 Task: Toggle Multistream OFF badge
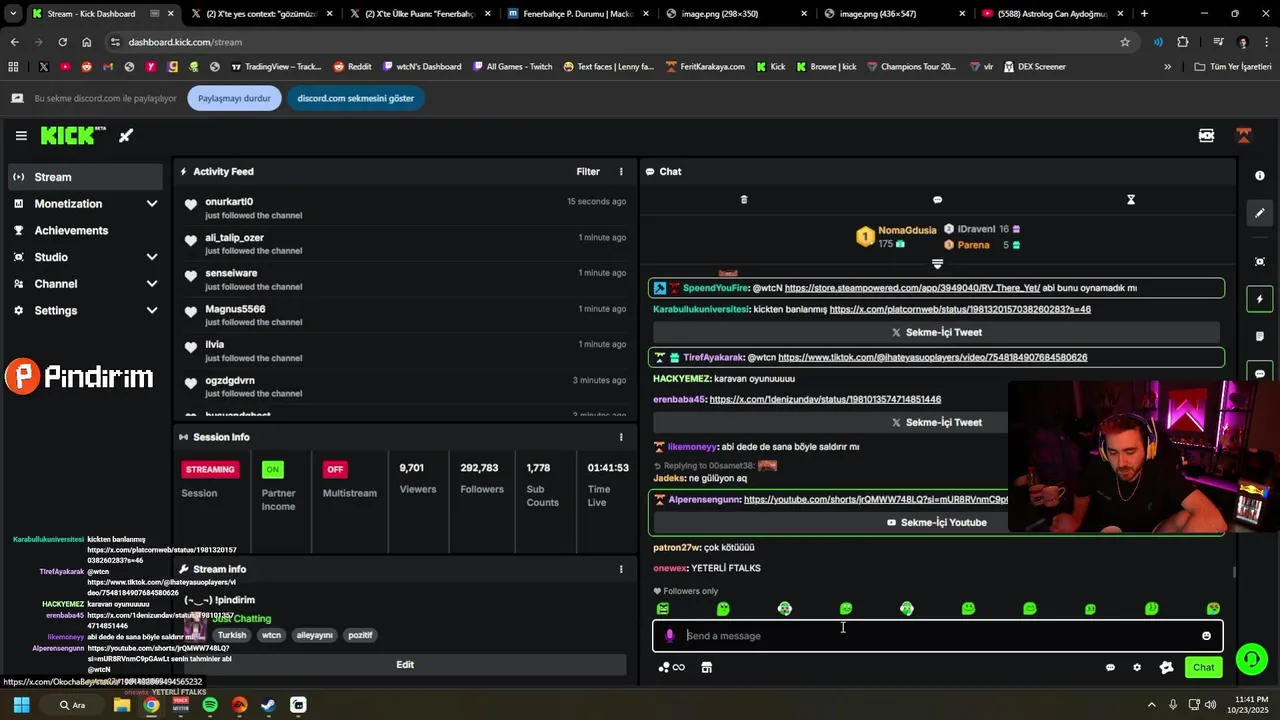pos(335,469)
